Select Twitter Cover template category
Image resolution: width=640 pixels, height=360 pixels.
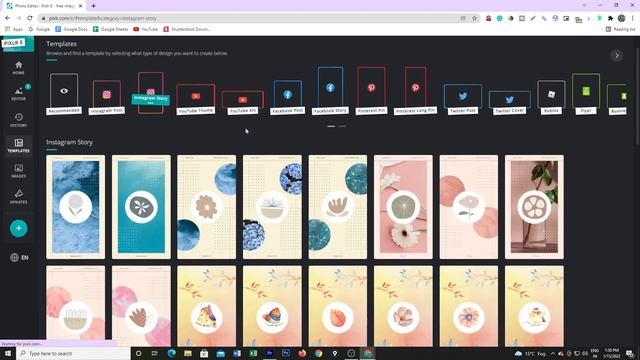click(509, 102)
